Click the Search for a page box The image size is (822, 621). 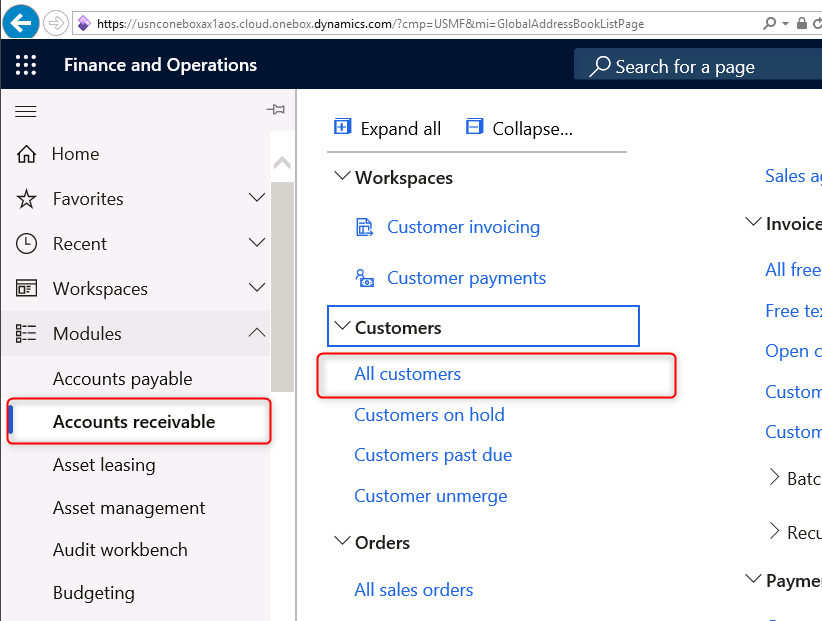pyautogui.click(x=700, y=66)
